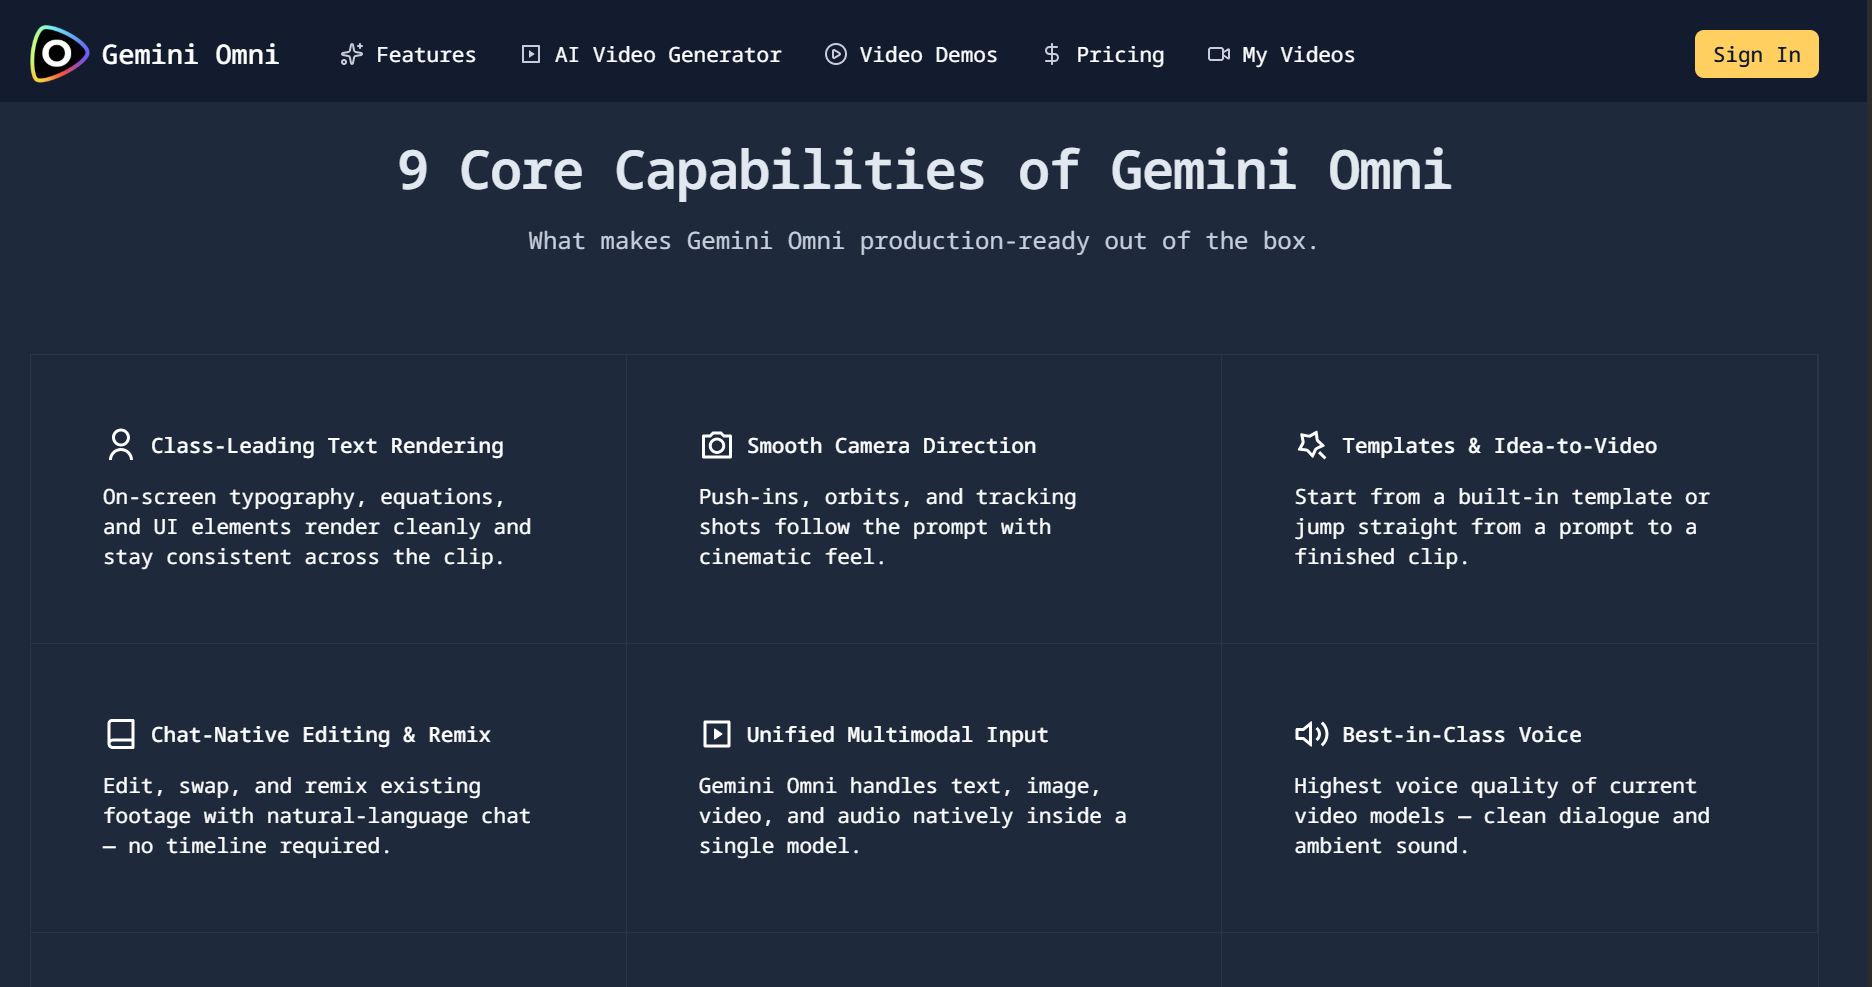Image resolution: width=1872 pixels, height=987 pixels.
Task: Open My Videos in the navbar
Action: pyautogui.click(x=1282, y=54)
